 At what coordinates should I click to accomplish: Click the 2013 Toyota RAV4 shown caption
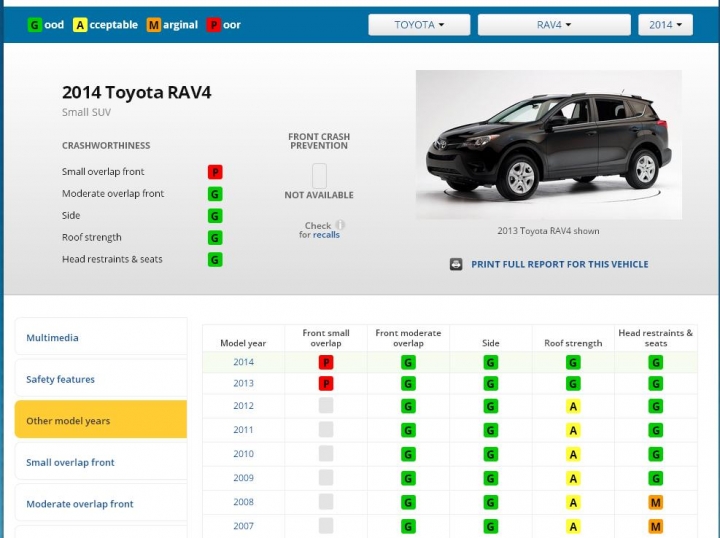click(x=548, y=231)
